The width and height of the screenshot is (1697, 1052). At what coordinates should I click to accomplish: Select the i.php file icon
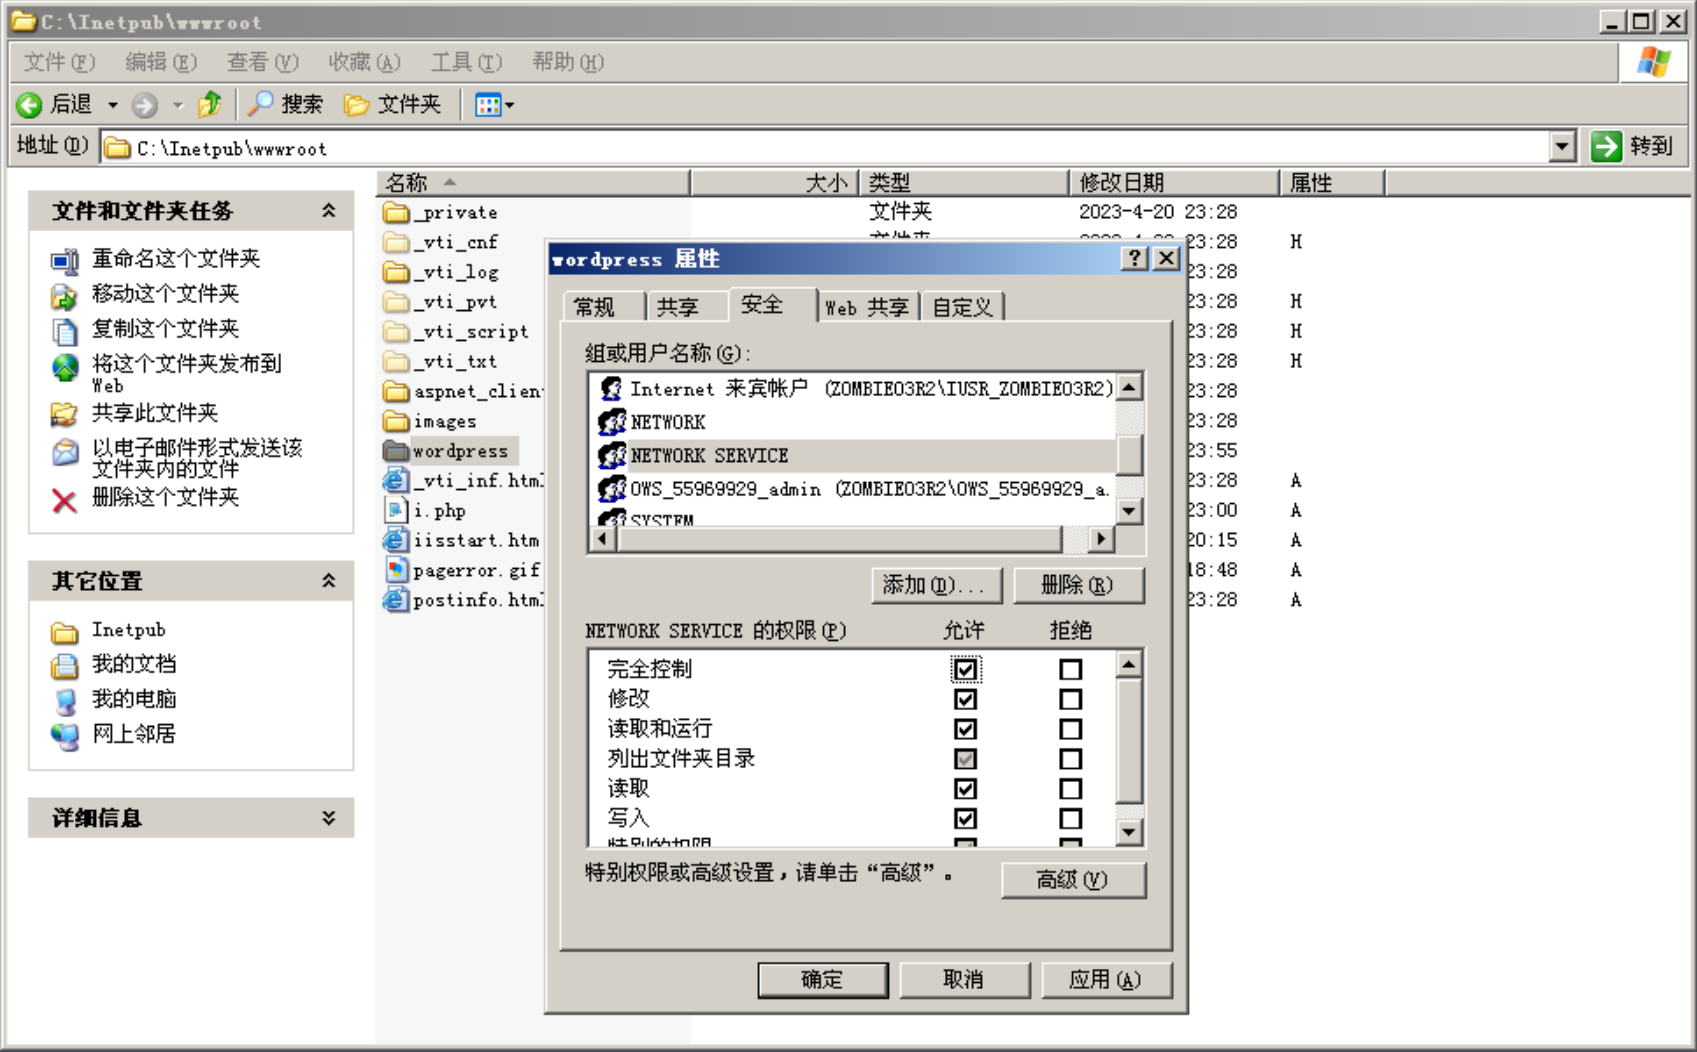(x=396, y=510)
